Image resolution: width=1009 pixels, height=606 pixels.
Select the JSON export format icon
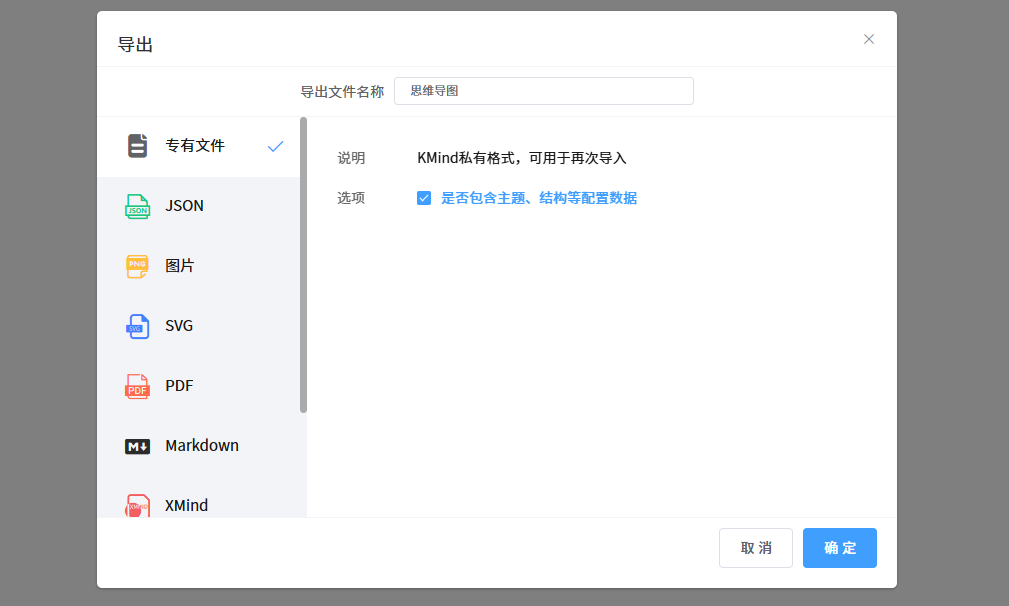pos(137,205)
